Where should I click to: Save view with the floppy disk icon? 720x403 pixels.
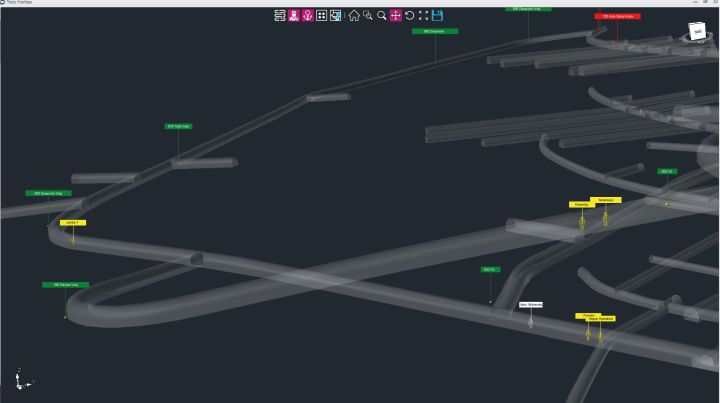(438, 16)
